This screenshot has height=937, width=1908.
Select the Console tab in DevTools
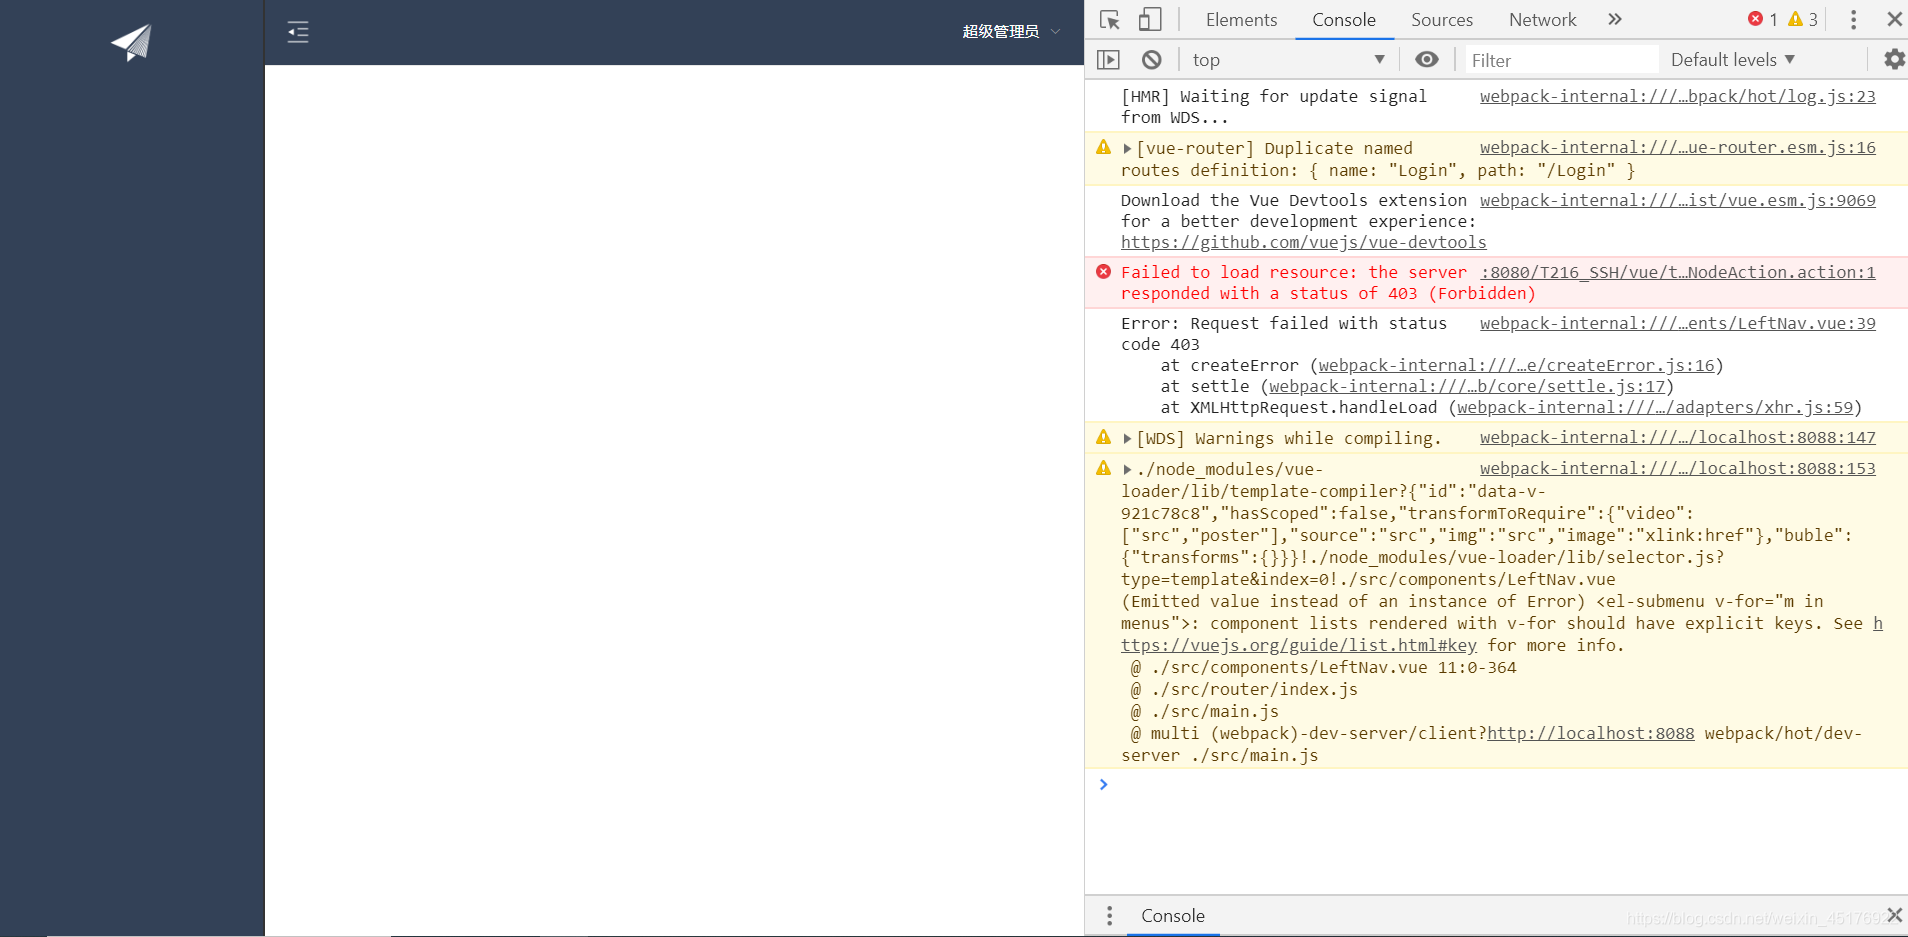click(x=1344, y=20)
